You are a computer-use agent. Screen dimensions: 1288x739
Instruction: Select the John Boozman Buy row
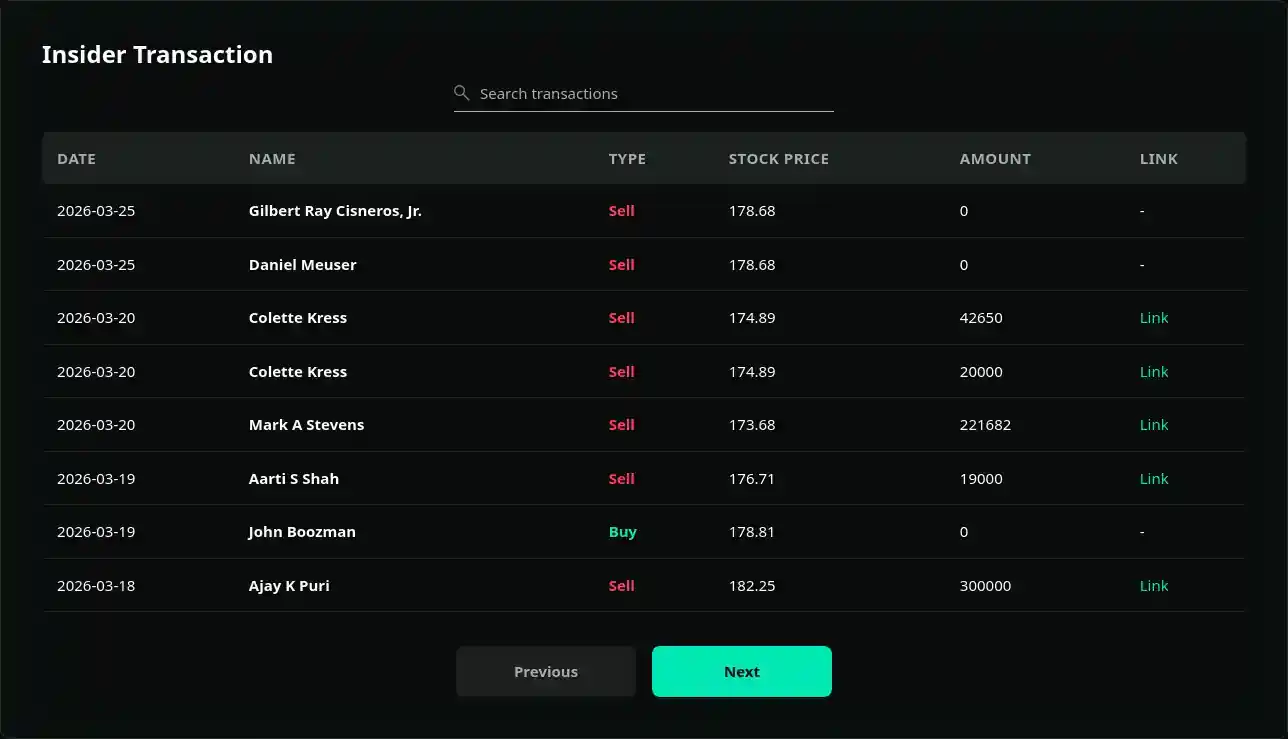point(644,532)
